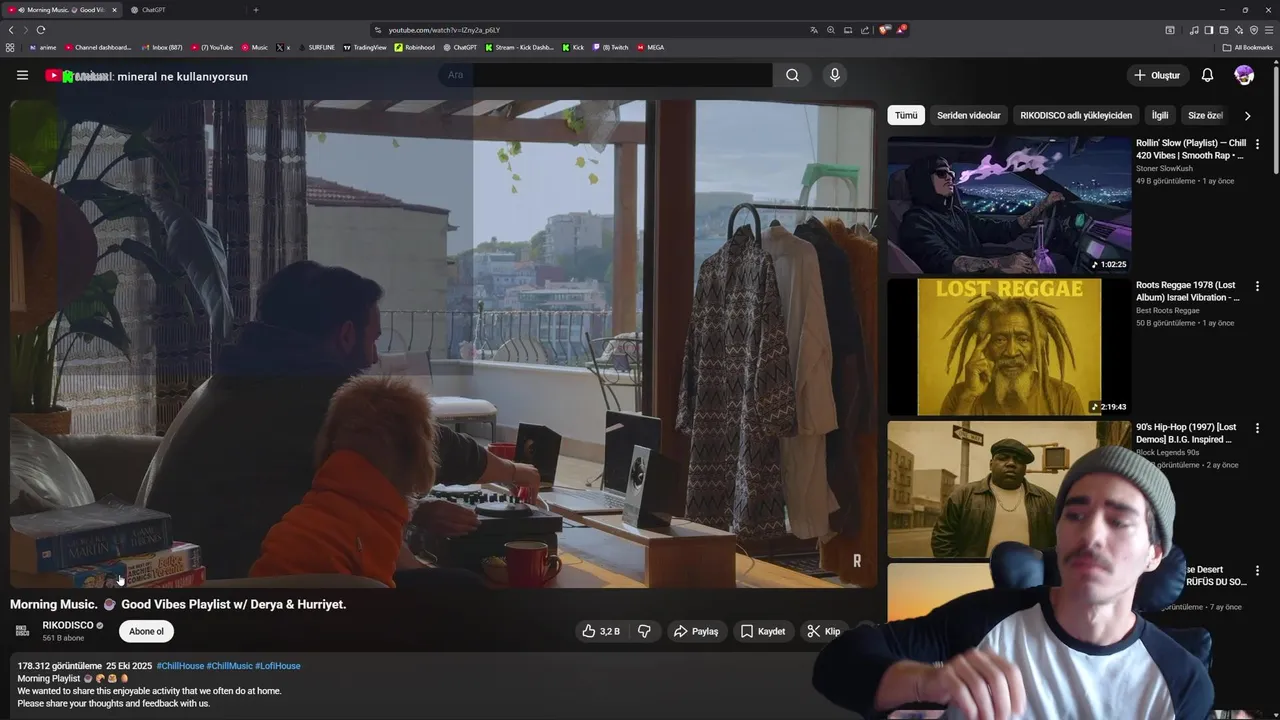Screen dimensions: 1280x720
Task: Open the Leo AI sparkle icon
Action: click(x=1239, y=30)
